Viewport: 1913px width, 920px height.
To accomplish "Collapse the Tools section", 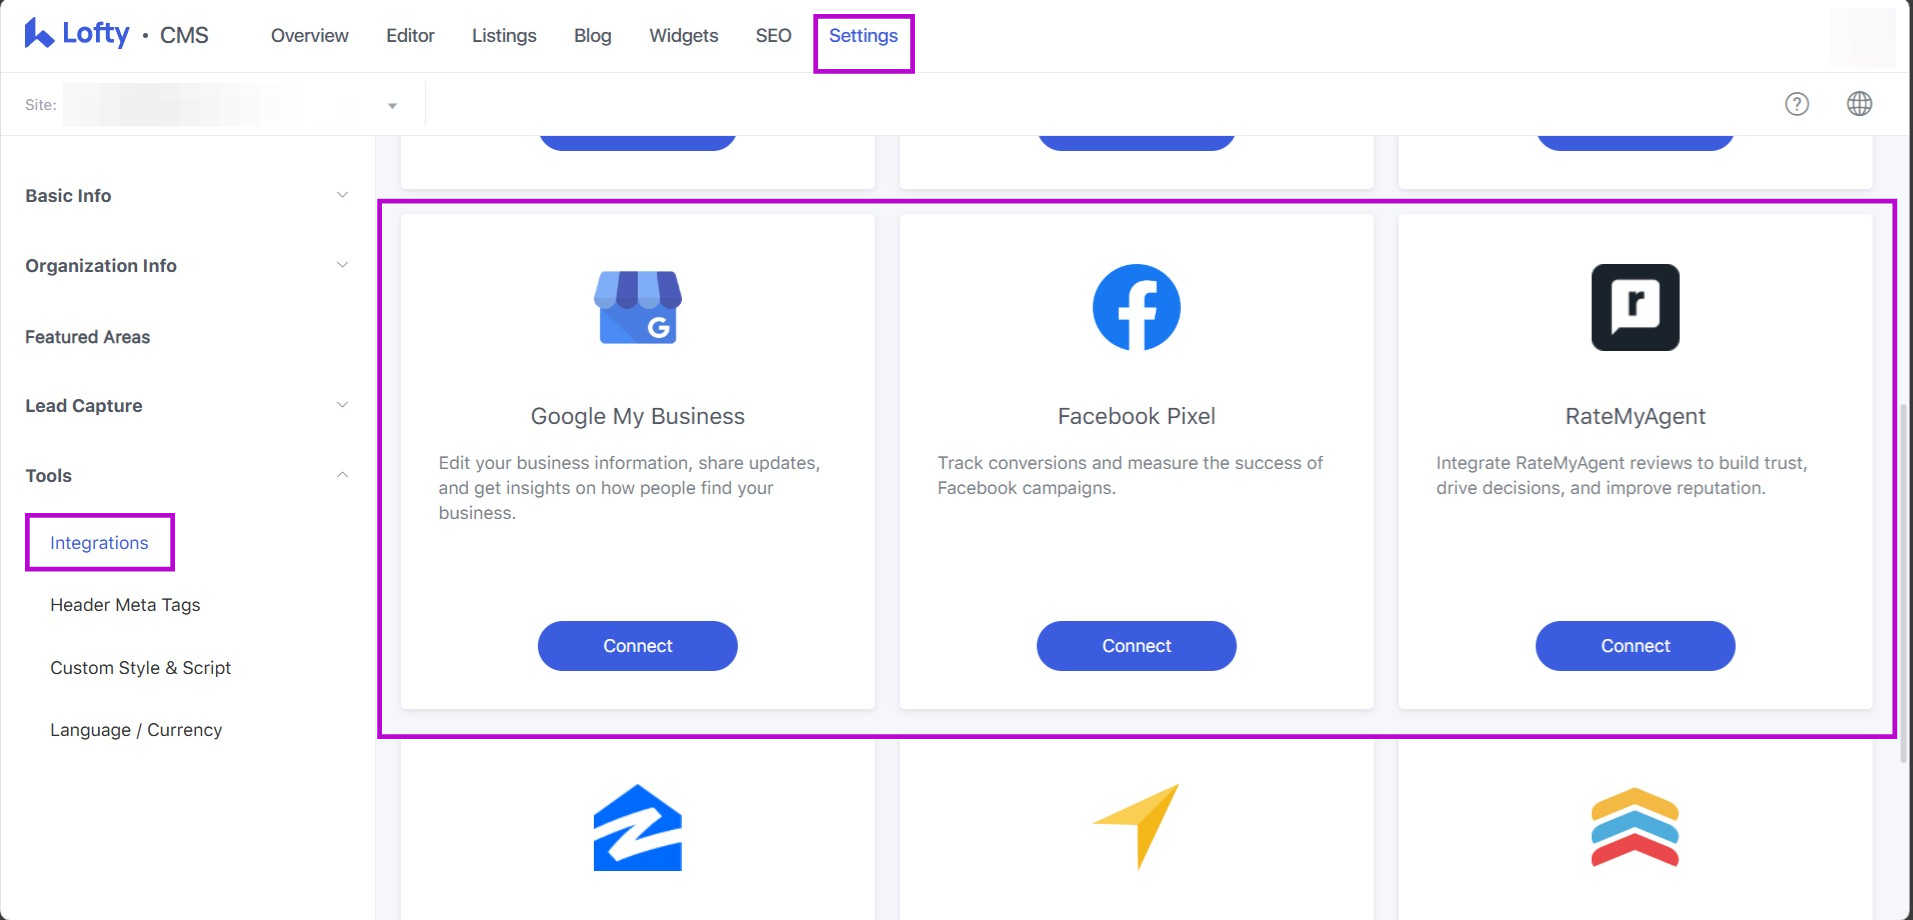I will pyautogui.click(x=342, y=475).
